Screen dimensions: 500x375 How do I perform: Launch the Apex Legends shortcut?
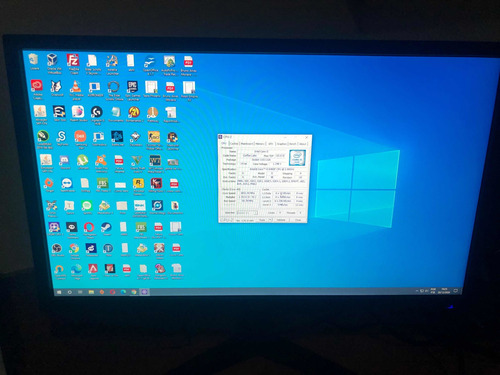click(x=93, y=272)
